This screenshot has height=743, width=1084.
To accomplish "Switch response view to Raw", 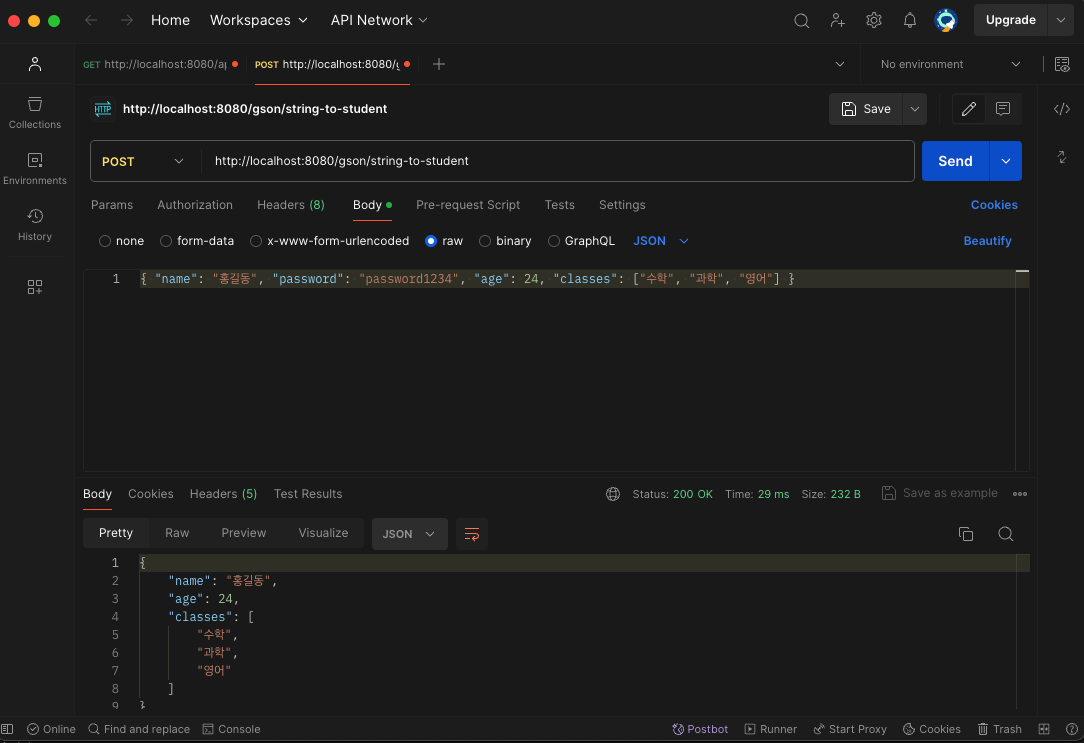I will [177, 533].
